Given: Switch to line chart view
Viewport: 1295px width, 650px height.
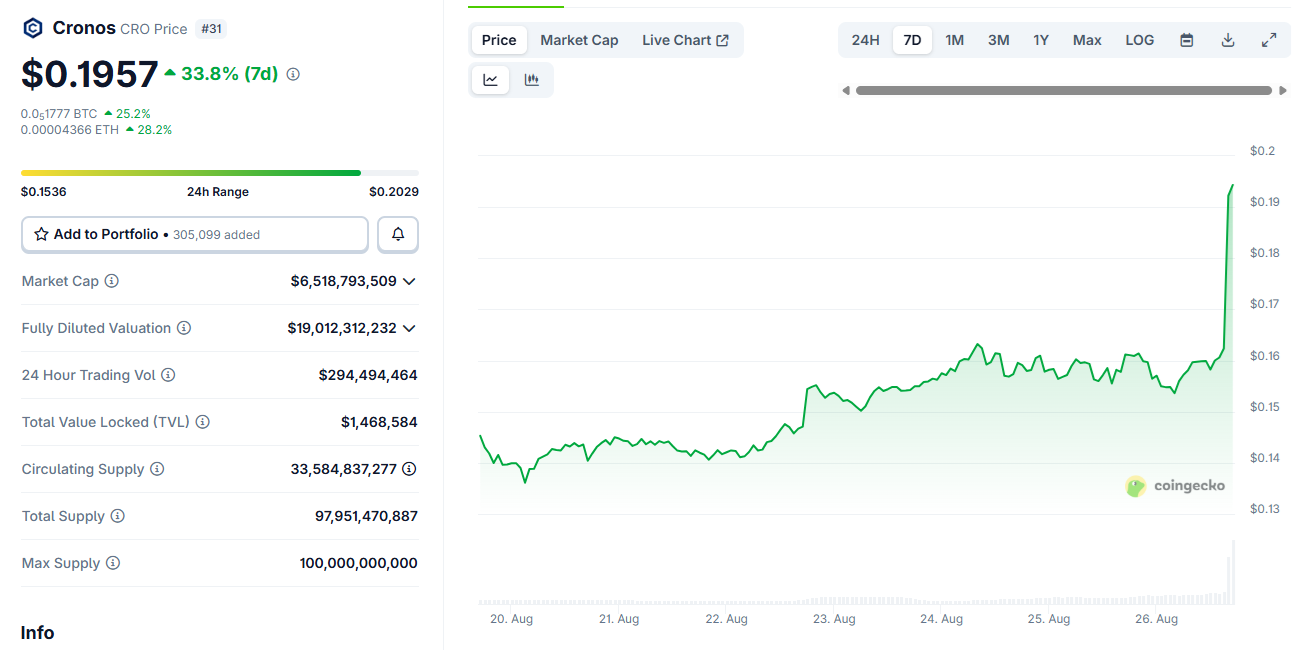Looking at the screenshot, I should tap(491, 80).
